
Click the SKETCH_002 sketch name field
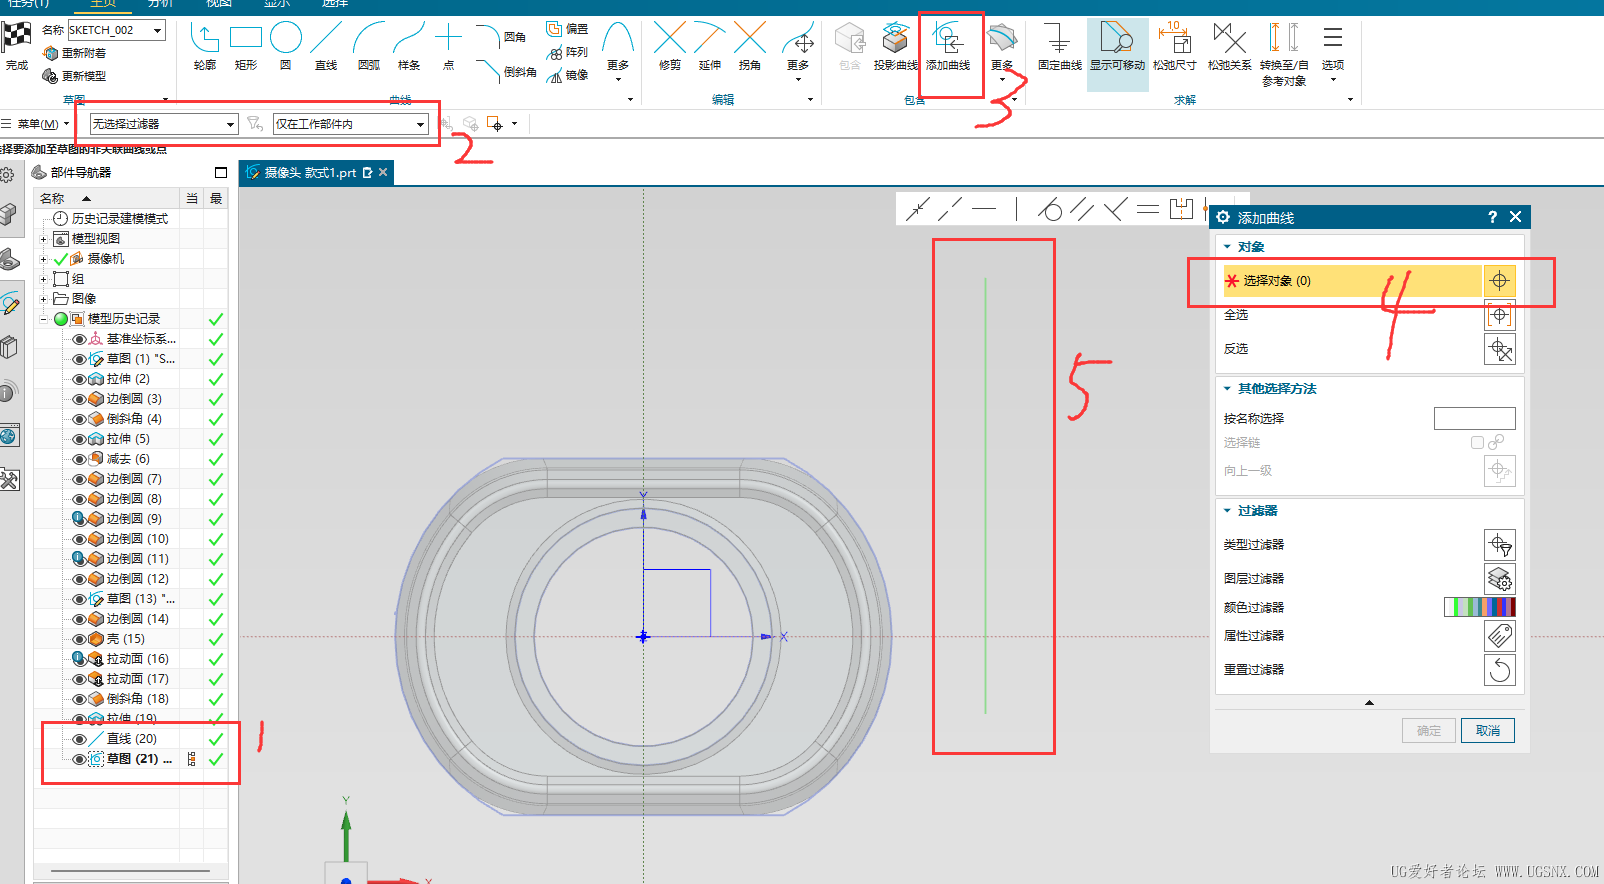coord(116,30)
